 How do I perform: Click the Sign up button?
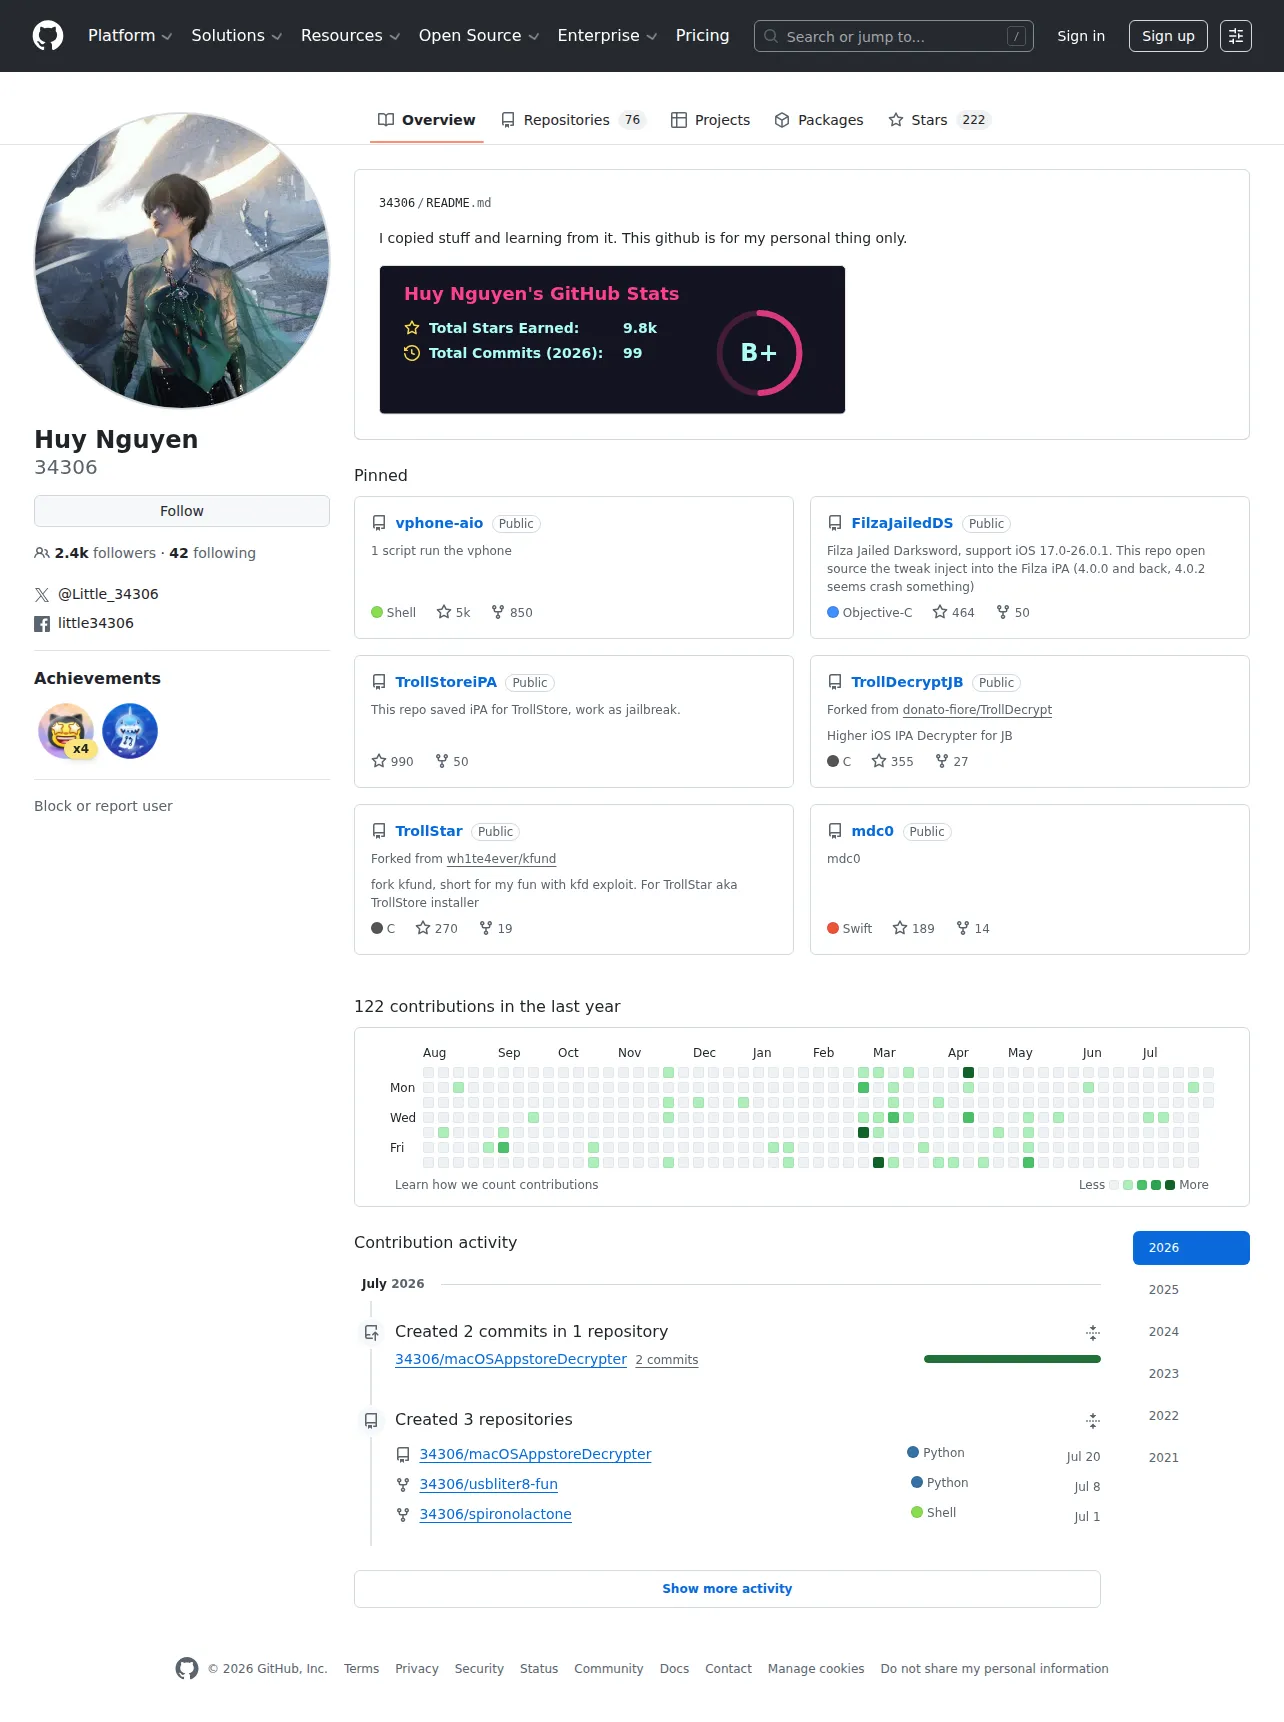tap(1168, 36)
